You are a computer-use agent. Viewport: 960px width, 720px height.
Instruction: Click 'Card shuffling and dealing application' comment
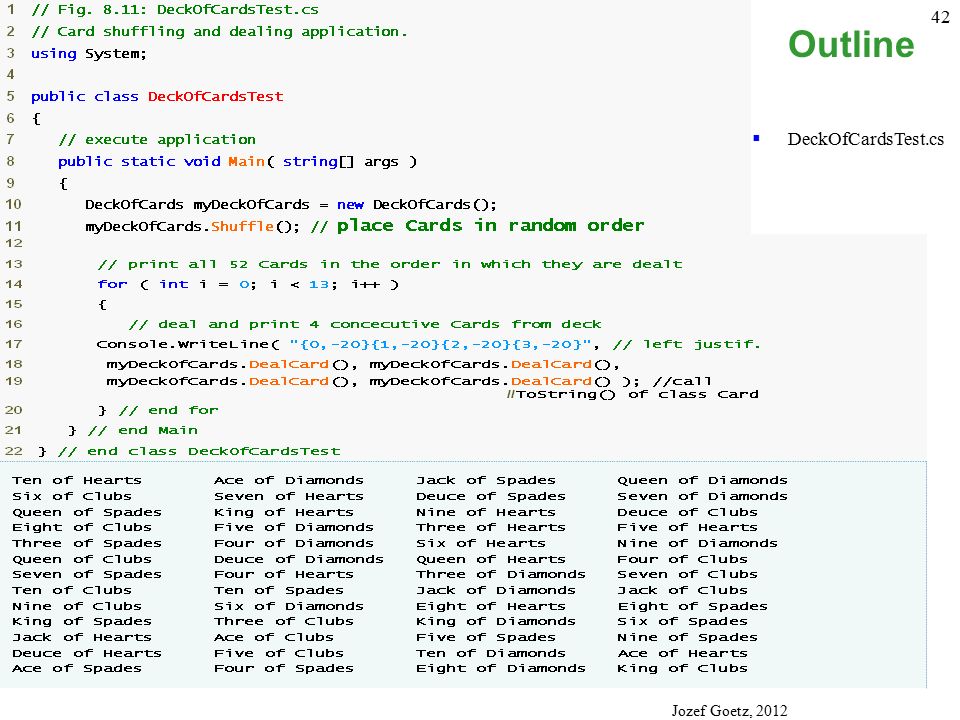point(219,32)
